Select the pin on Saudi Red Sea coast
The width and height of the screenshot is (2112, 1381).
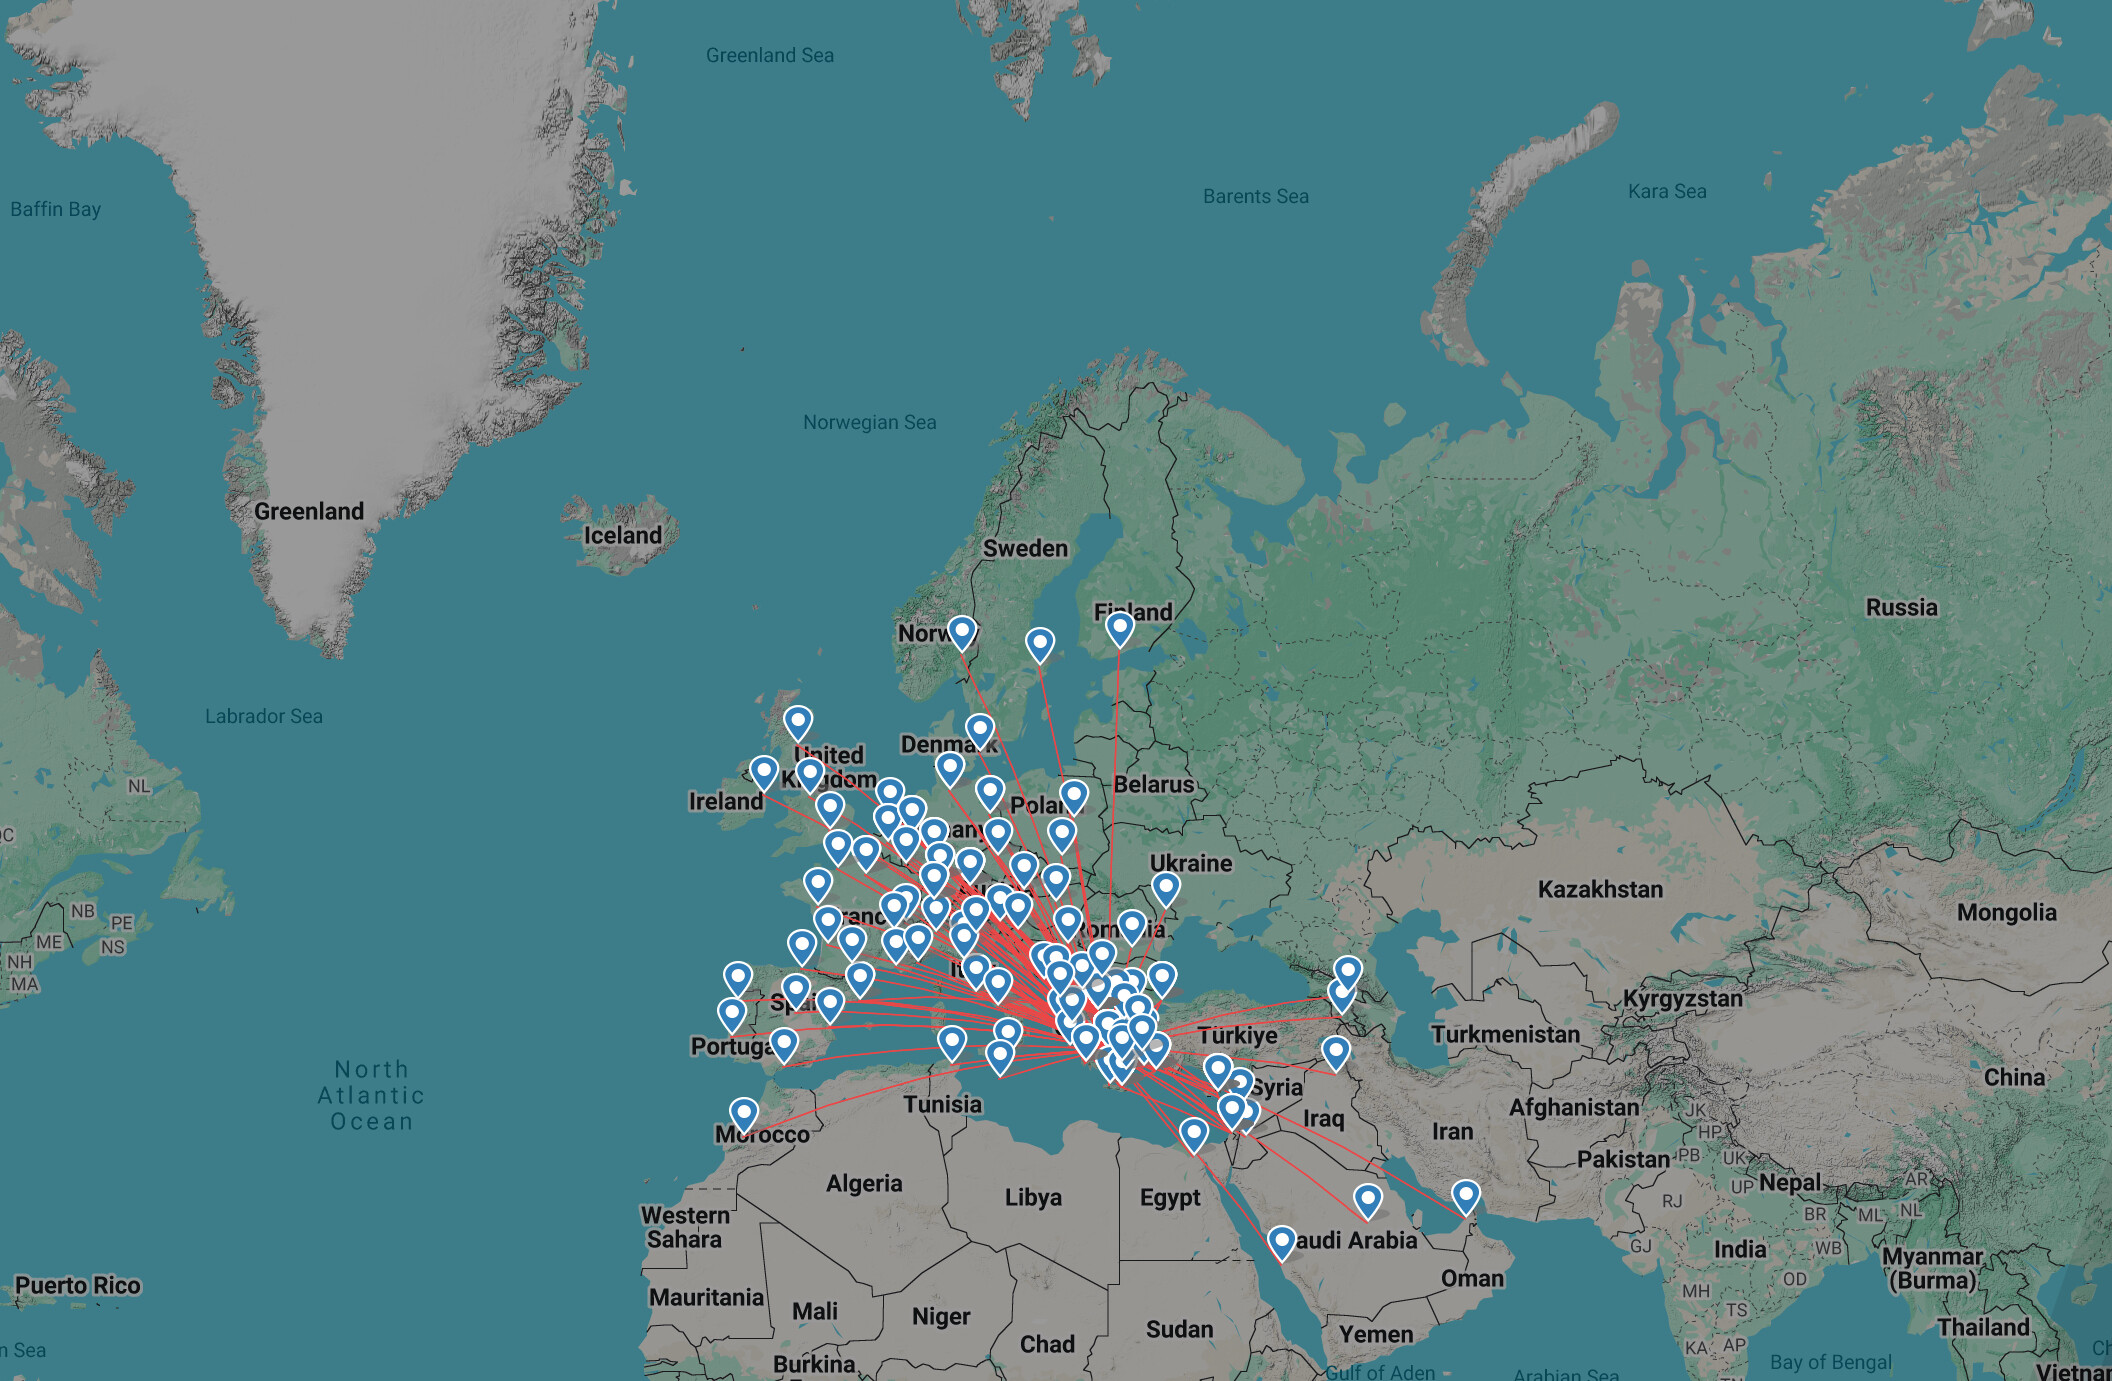point(1281,1242)
